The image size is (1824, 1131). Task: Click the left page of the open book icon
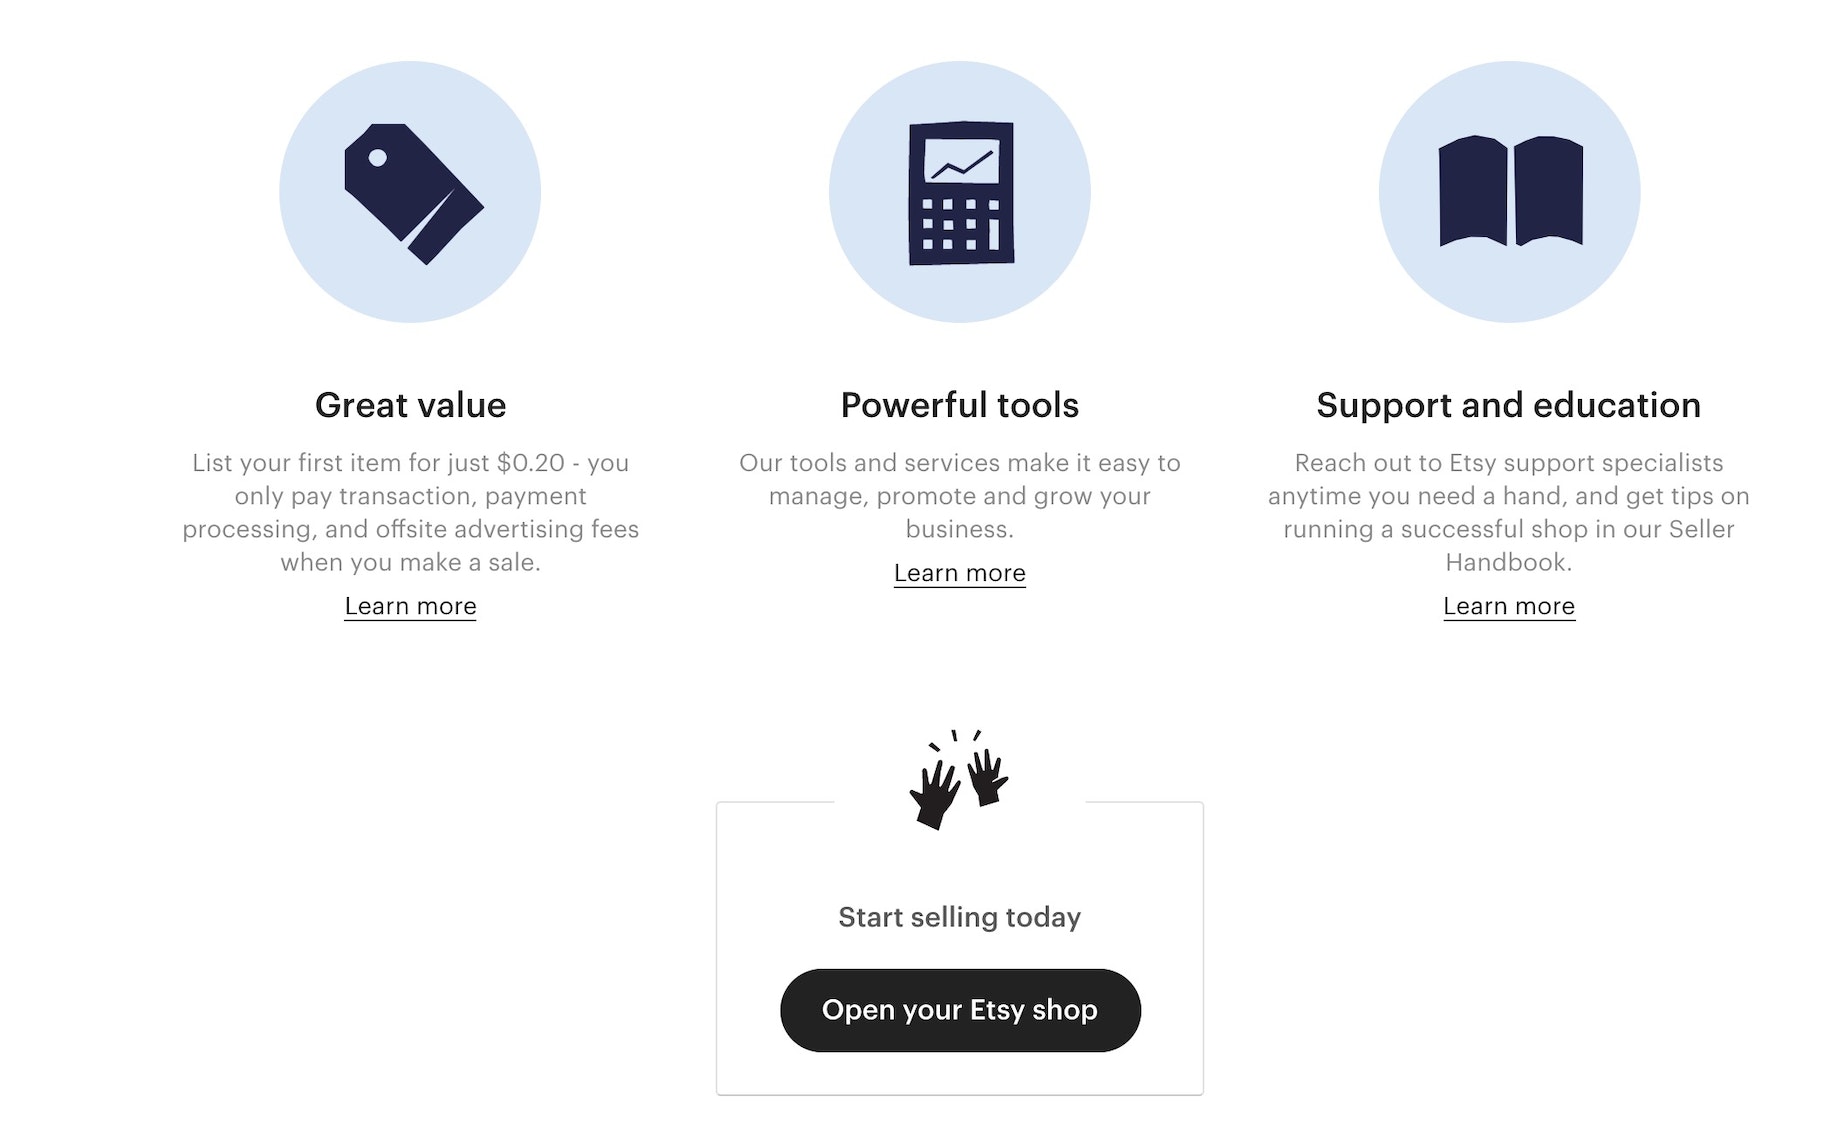[1472, 190]
